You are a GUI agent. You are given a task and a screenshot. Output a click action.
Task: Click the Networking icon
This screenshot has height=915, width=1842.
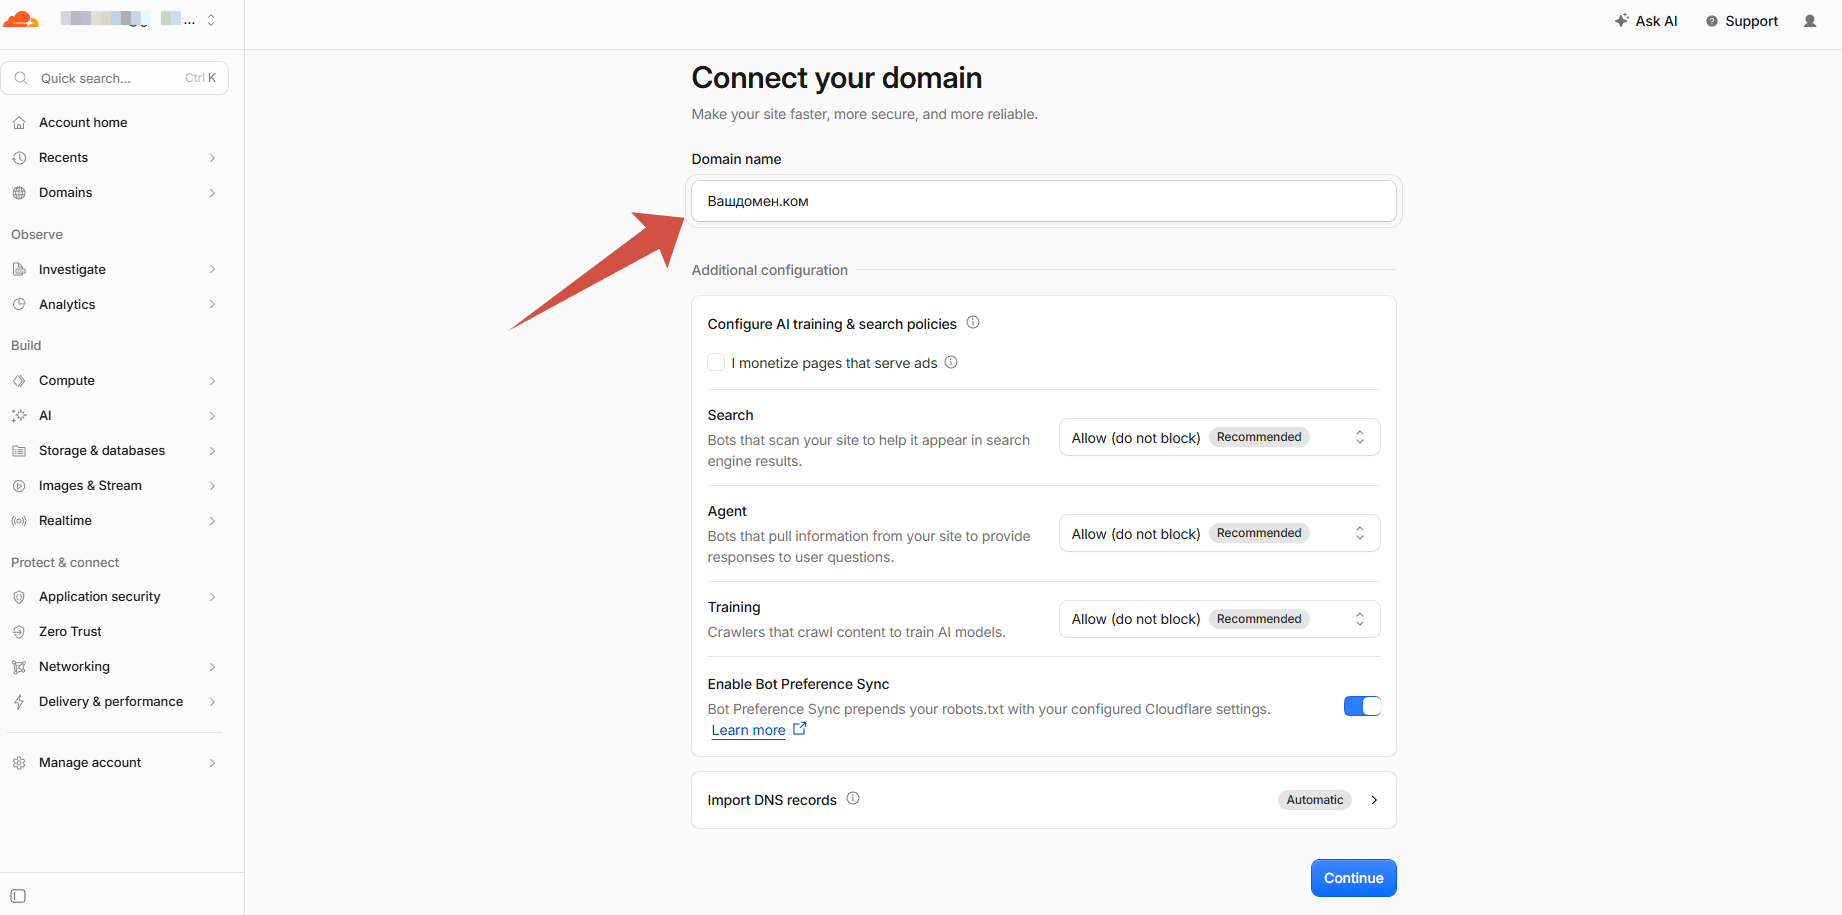[x=19, y=667]
